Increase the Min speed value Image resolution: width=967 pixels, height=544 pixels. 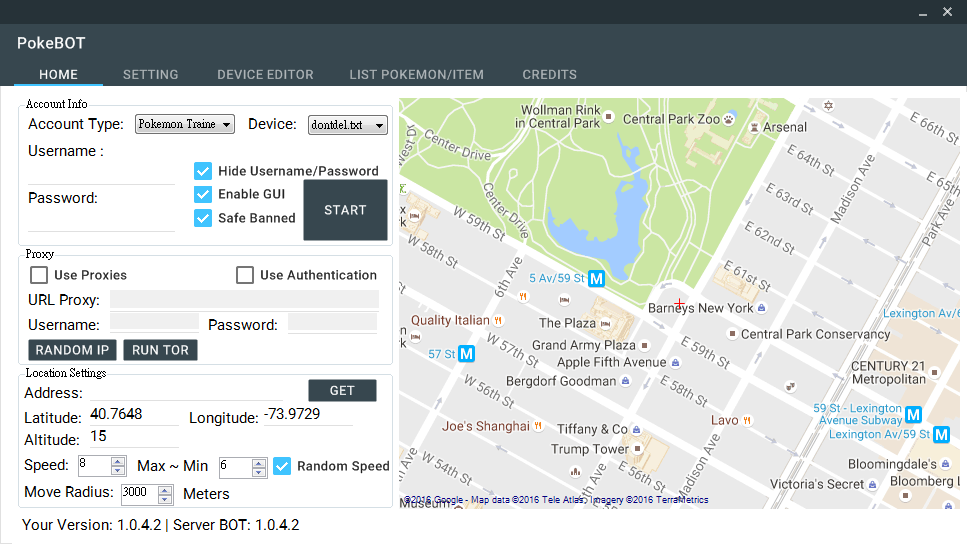259,463
